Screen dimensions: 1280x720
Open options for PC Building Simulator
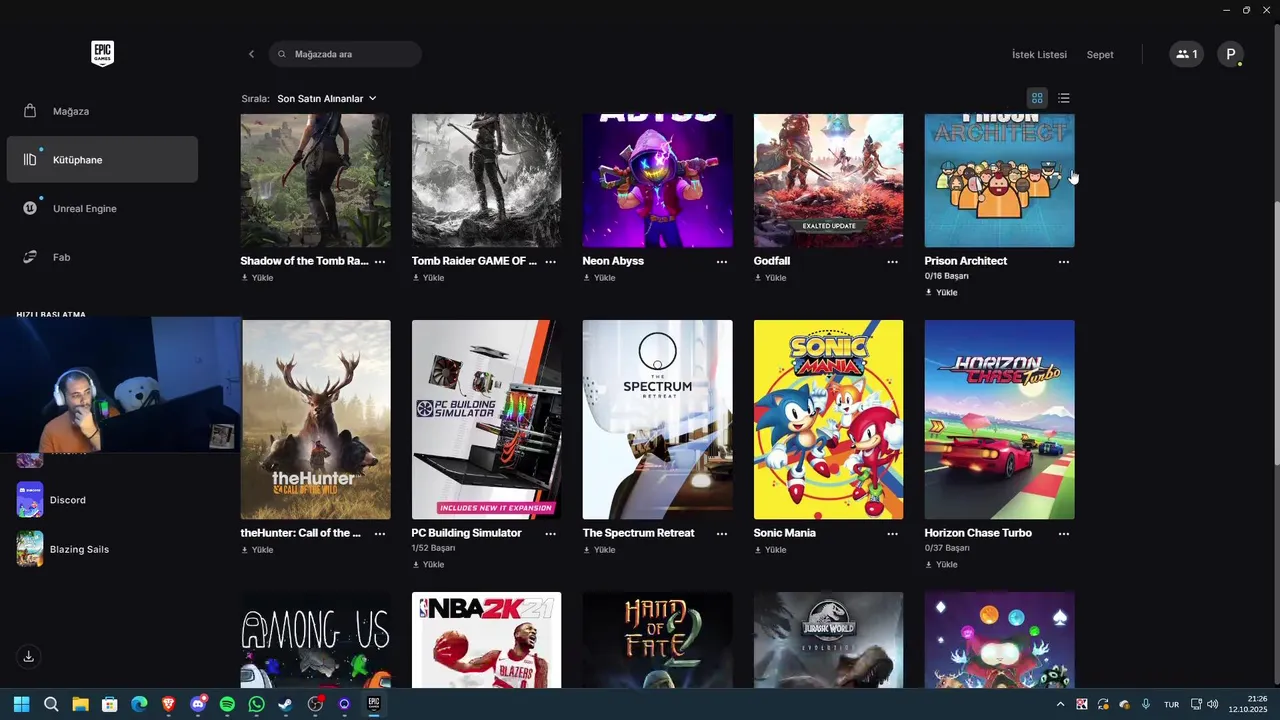[x=551, y=533]
